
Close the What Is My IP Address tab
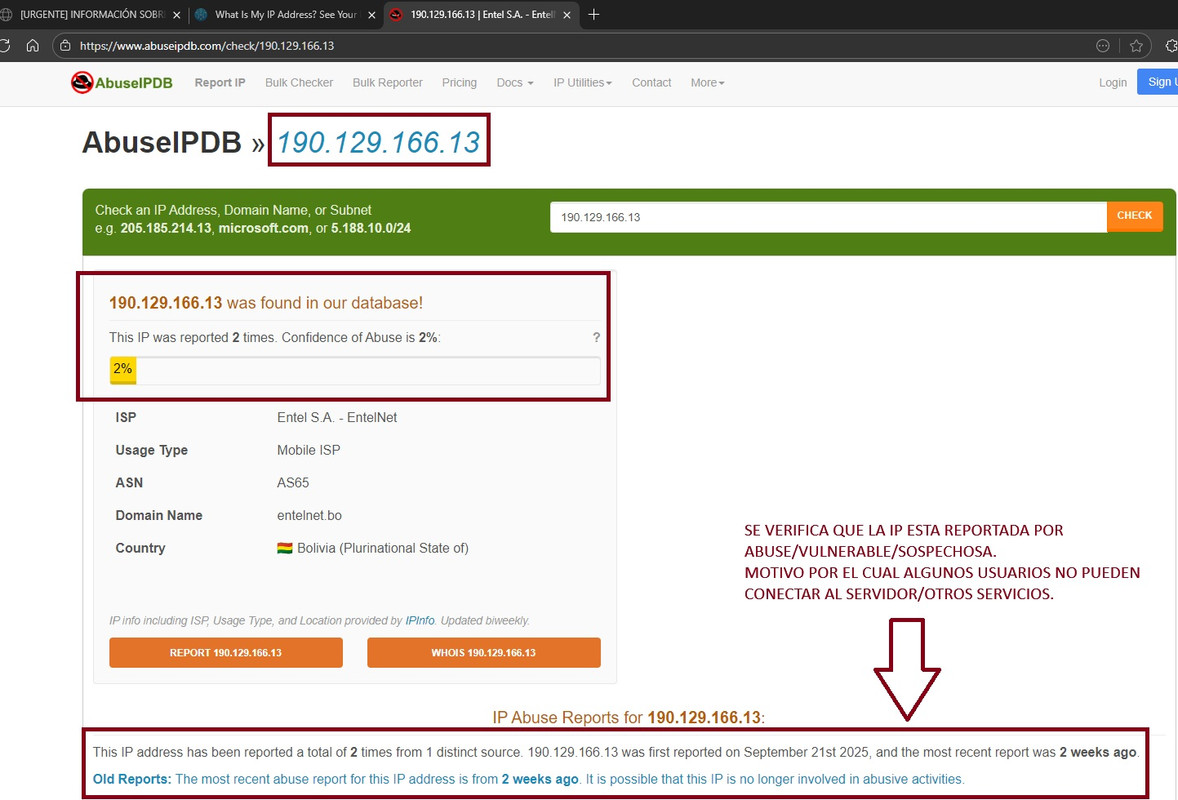(x=371, y=14)
